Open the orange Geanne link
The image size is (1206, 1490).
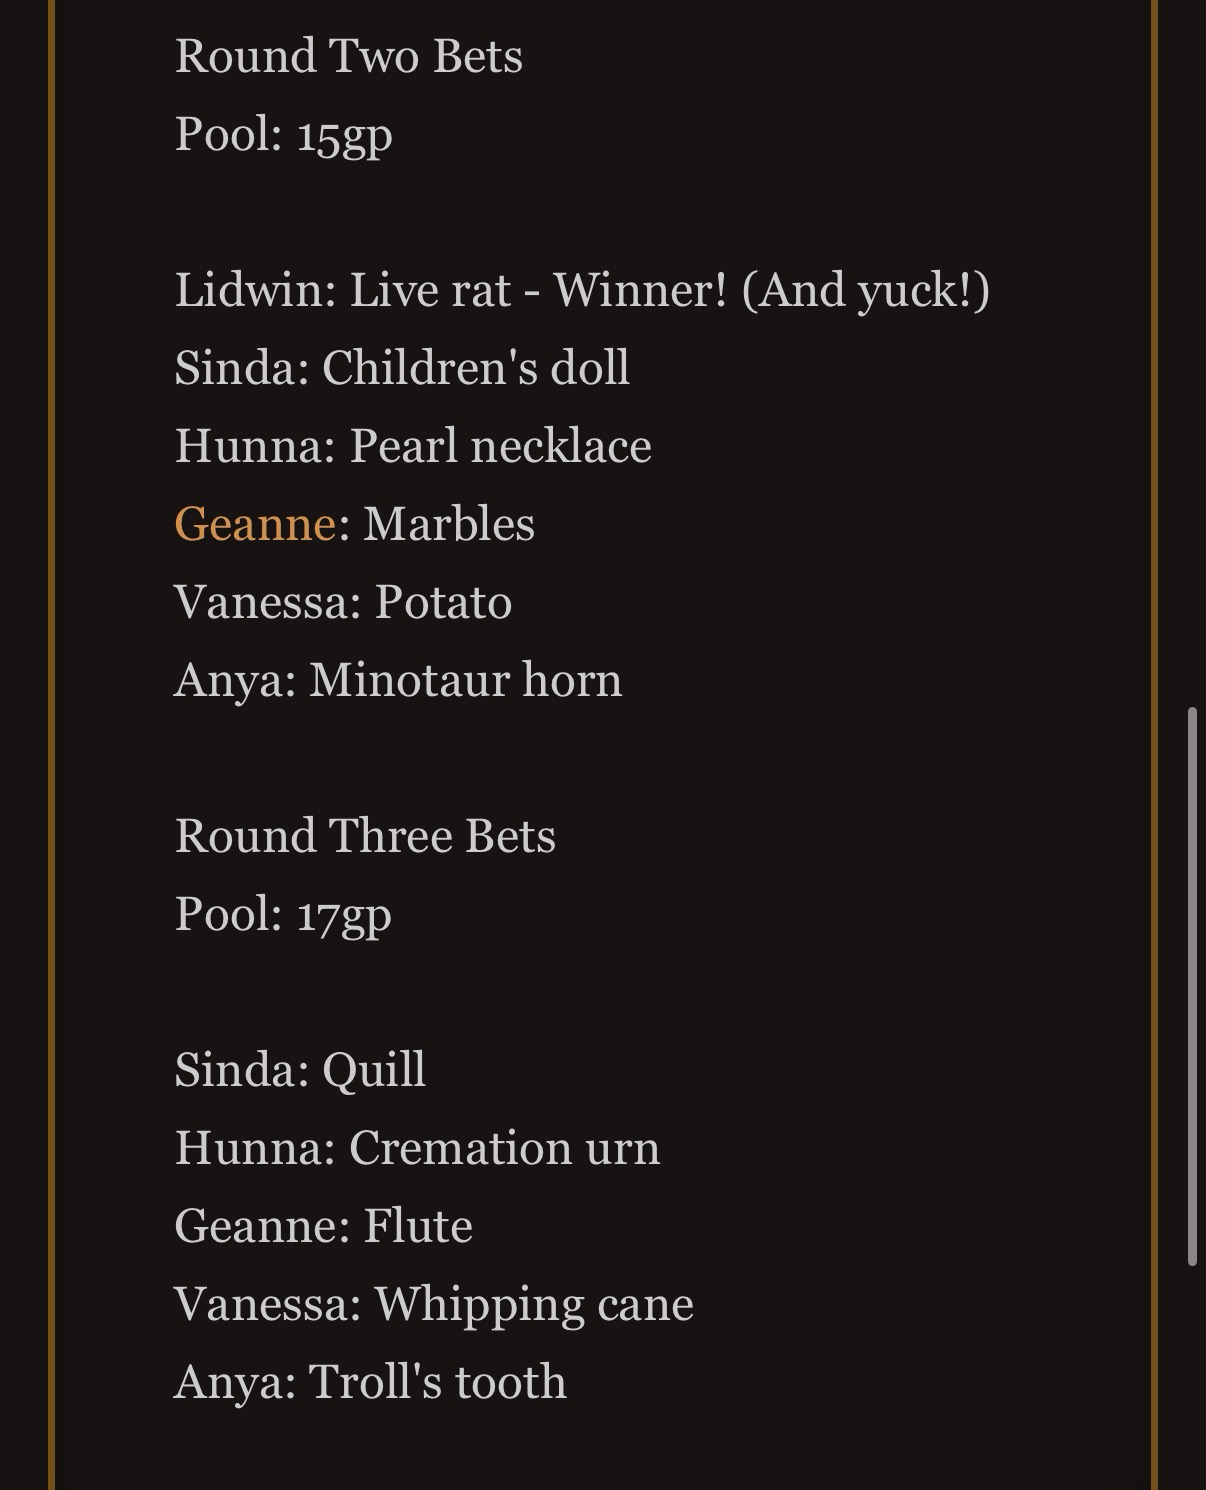point(255,524)
